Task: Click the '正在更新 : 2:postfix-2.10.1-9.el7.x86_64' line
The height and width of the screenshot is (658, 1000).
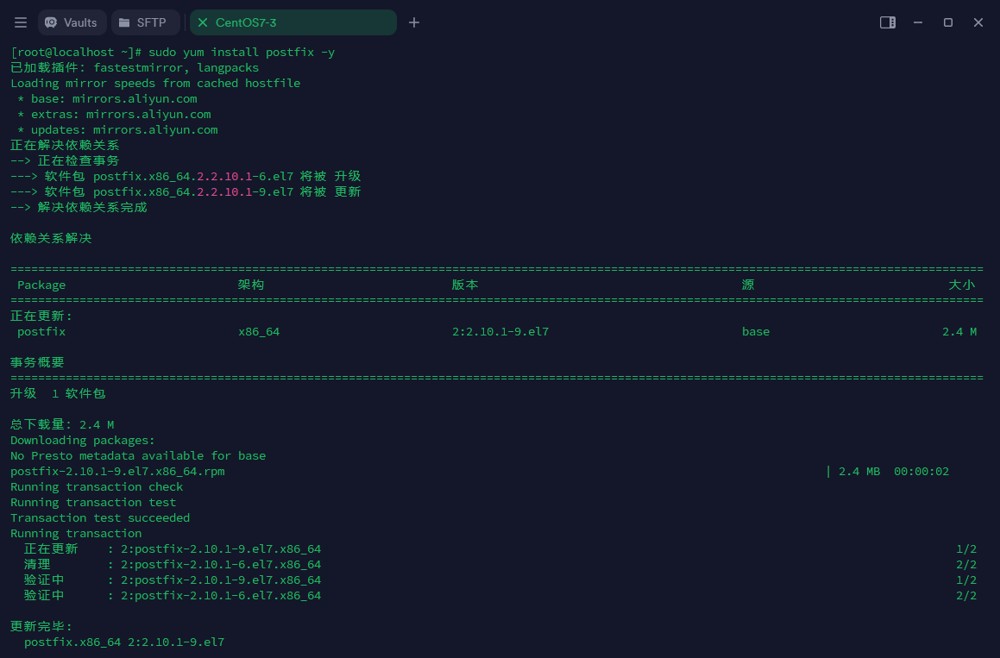Action: click(172, 549)
